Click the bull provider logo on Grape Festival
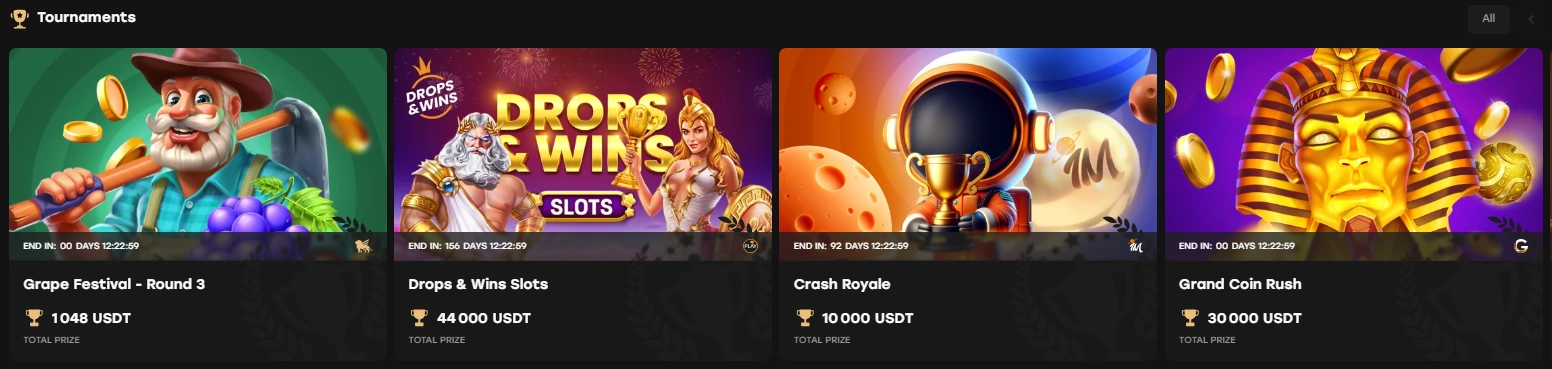Screen dimensions: 1552x369 coord(362,246)
